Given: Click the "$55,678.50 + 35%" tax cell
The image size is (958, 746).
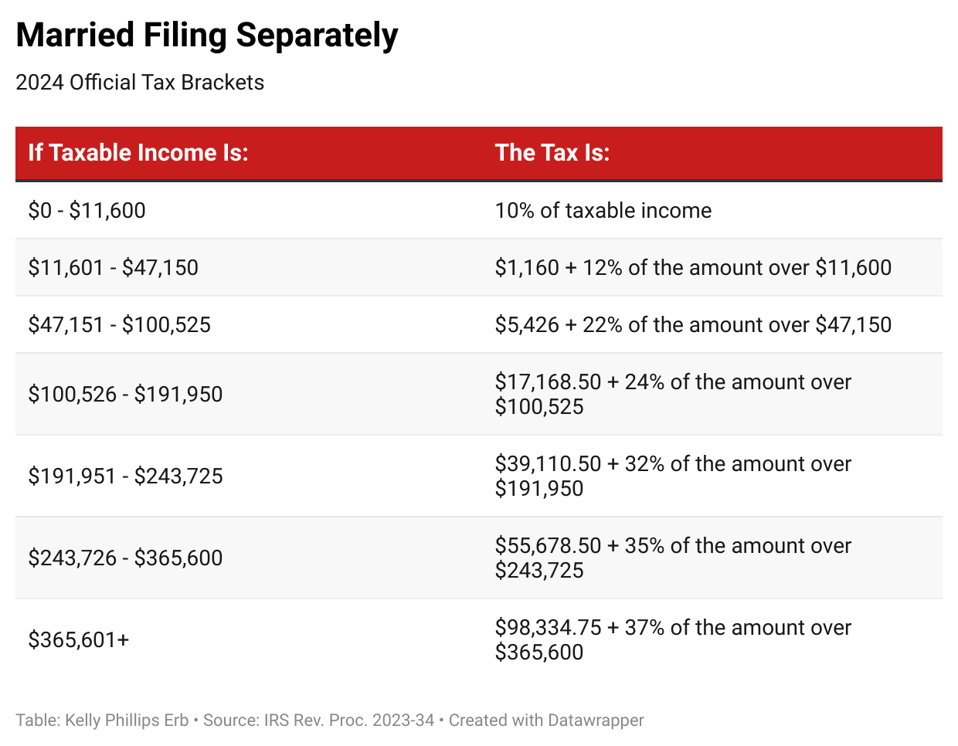Looking at the screenshot, I should click(673, 558).
